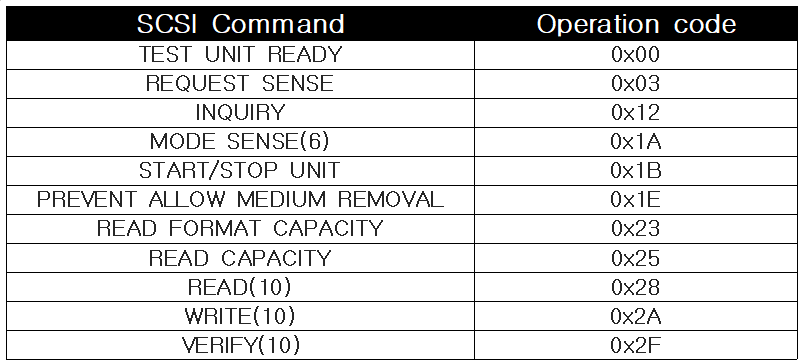Screen dimensions: 802x363
Task: Select the VERIFY(10) command cell
Action: 240,345
